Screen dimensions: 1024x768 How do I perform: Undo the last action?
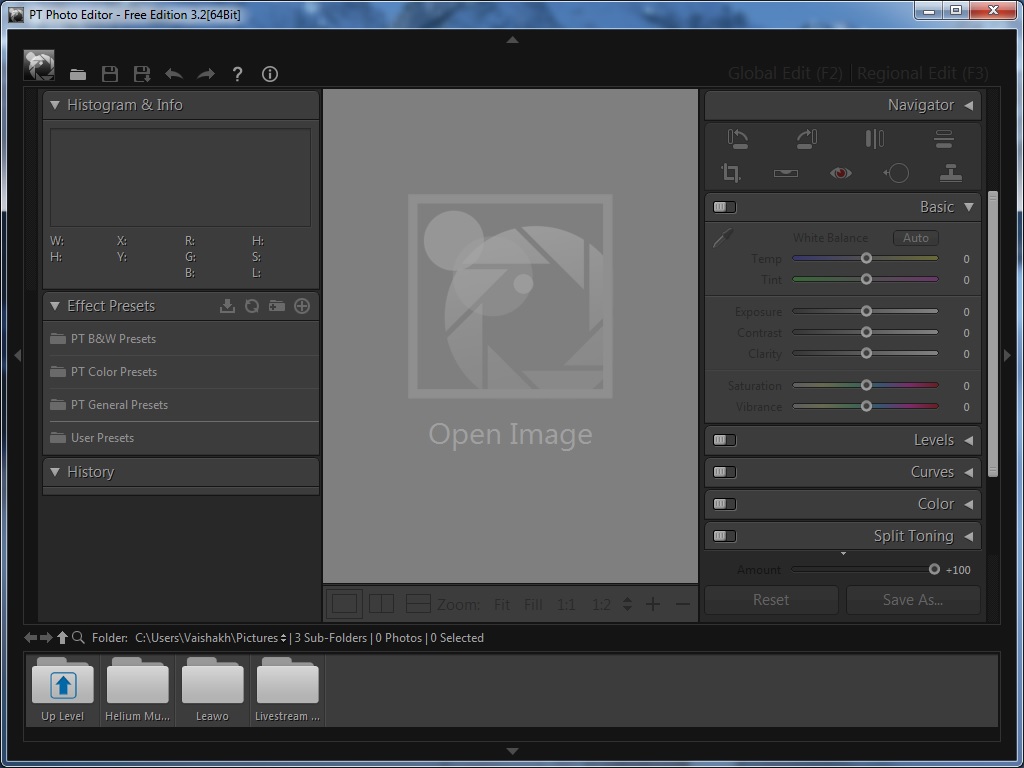pyautogui.click(x=174, y=74)
